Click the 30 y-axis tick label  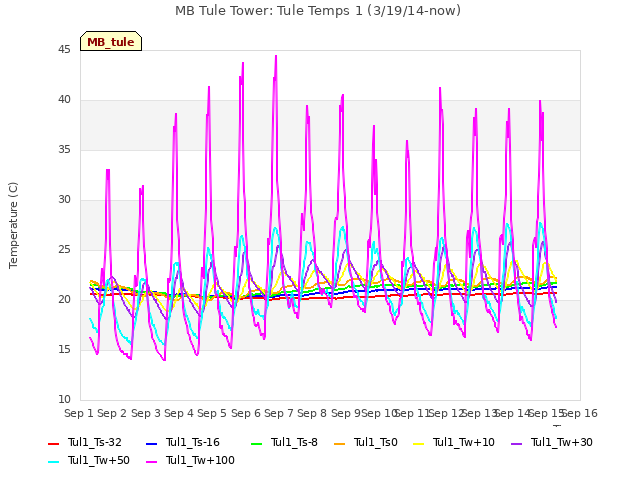click(x=64, y=200)
